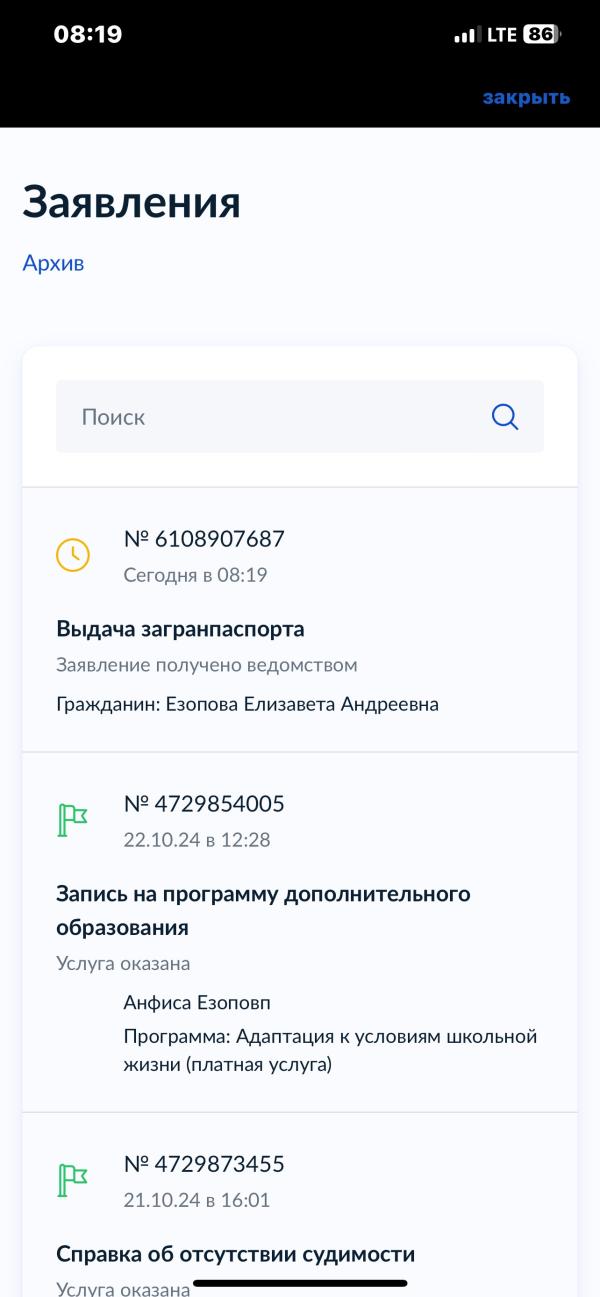Tap the home indicator bar
600x1297 pixels.
(300, 1283)
